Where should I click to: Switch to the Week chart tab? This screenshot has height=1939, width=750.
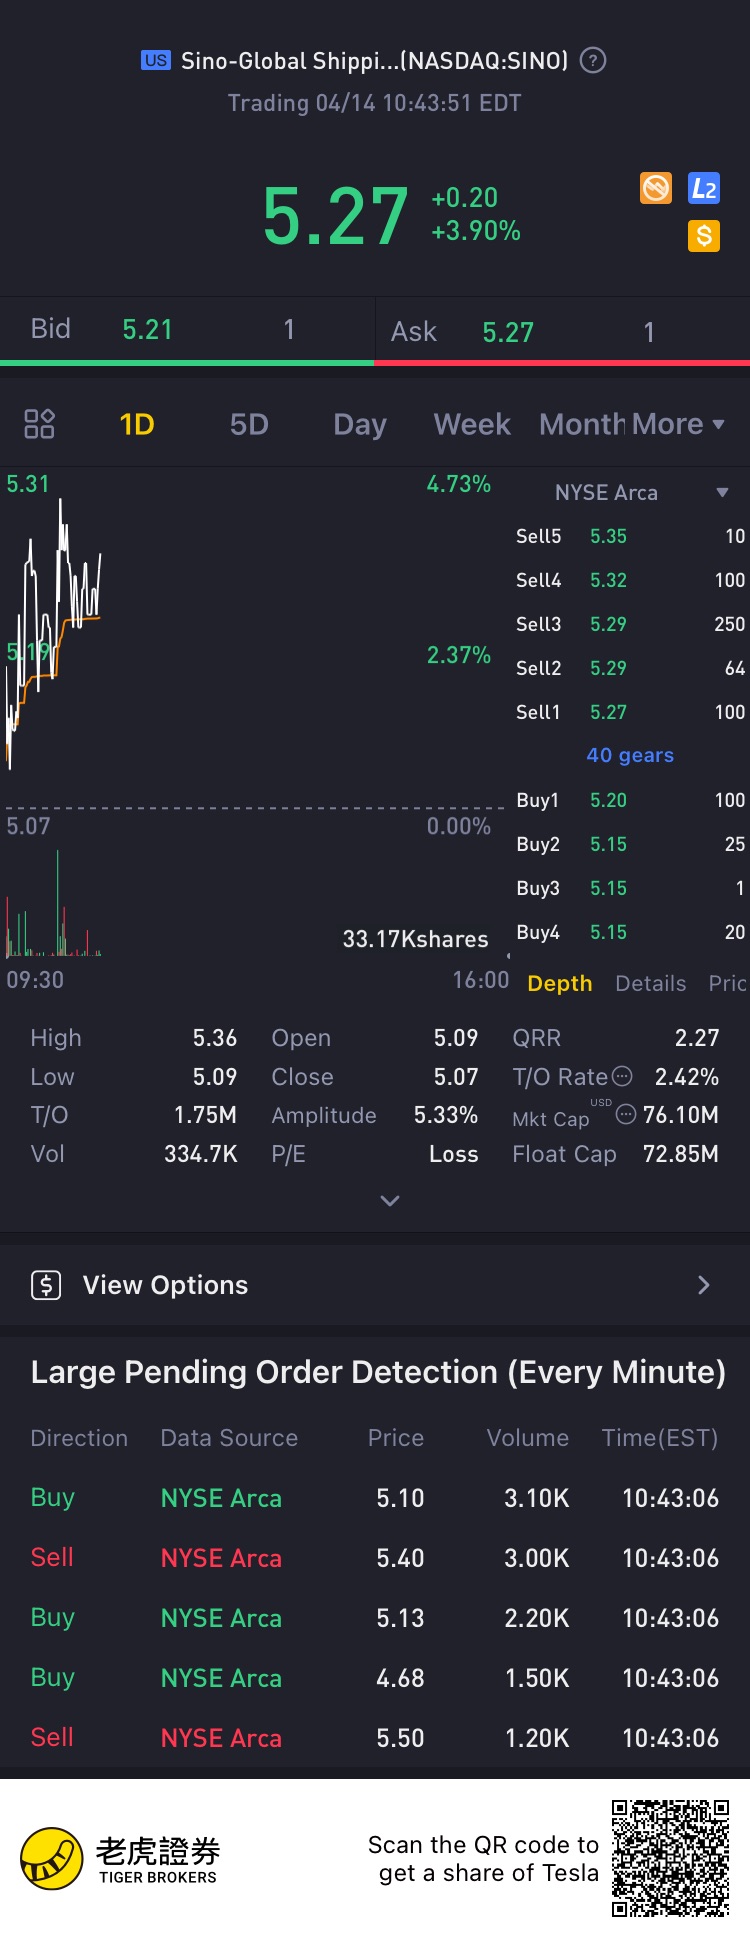coord(472,424)
